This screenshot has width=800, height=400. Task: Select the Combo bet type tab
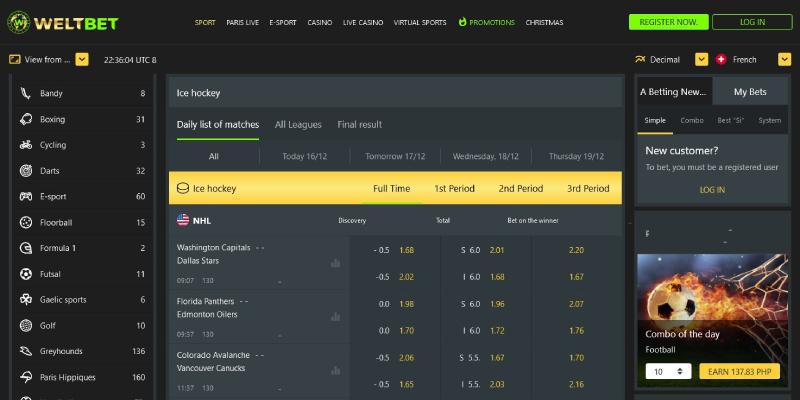point(692,120)
